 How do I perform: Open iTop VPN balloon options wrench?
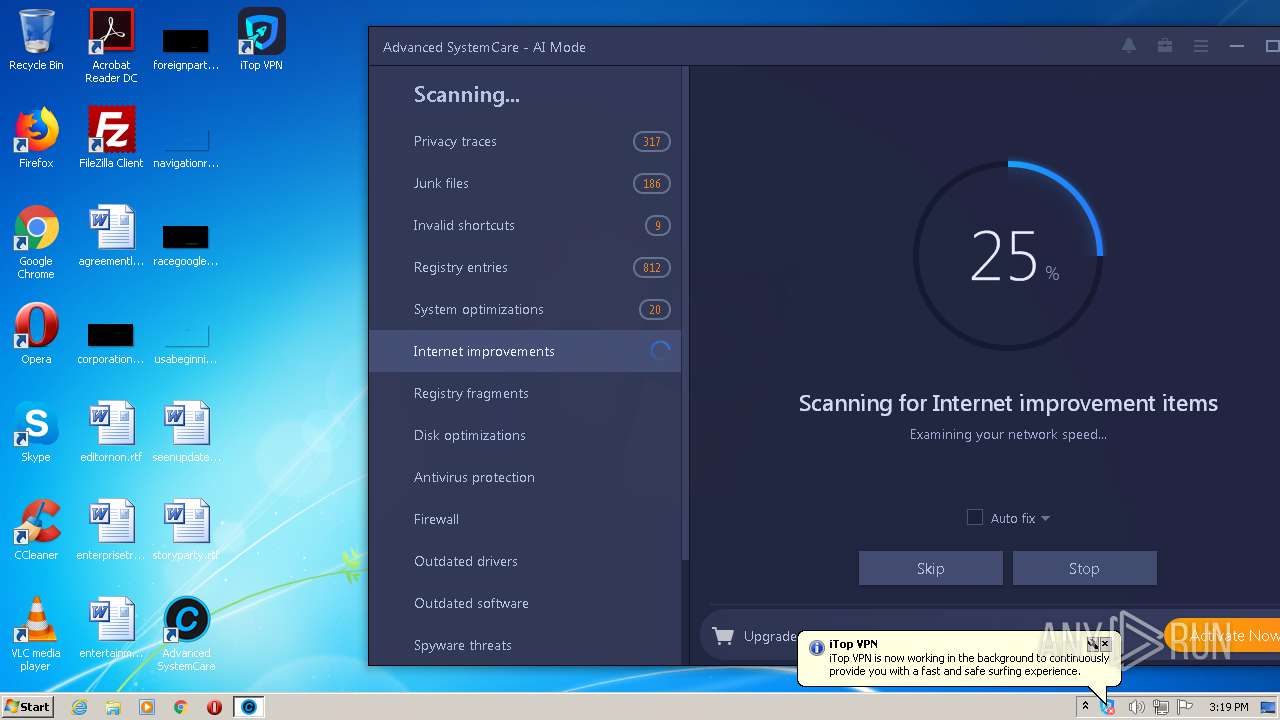[x=1093, y=644]
